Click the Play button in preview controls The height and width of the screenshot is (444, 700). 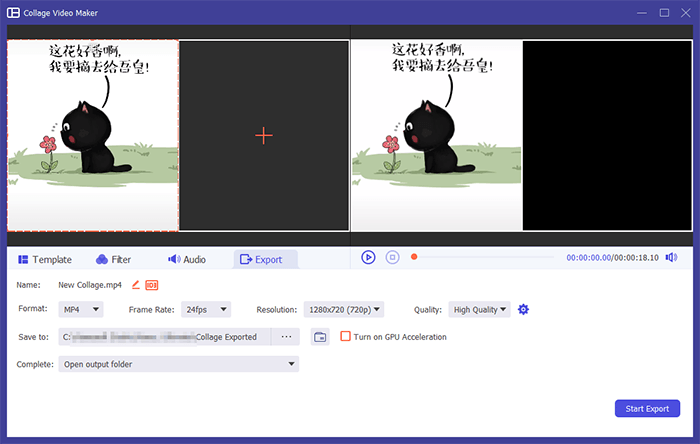[368, 257]
